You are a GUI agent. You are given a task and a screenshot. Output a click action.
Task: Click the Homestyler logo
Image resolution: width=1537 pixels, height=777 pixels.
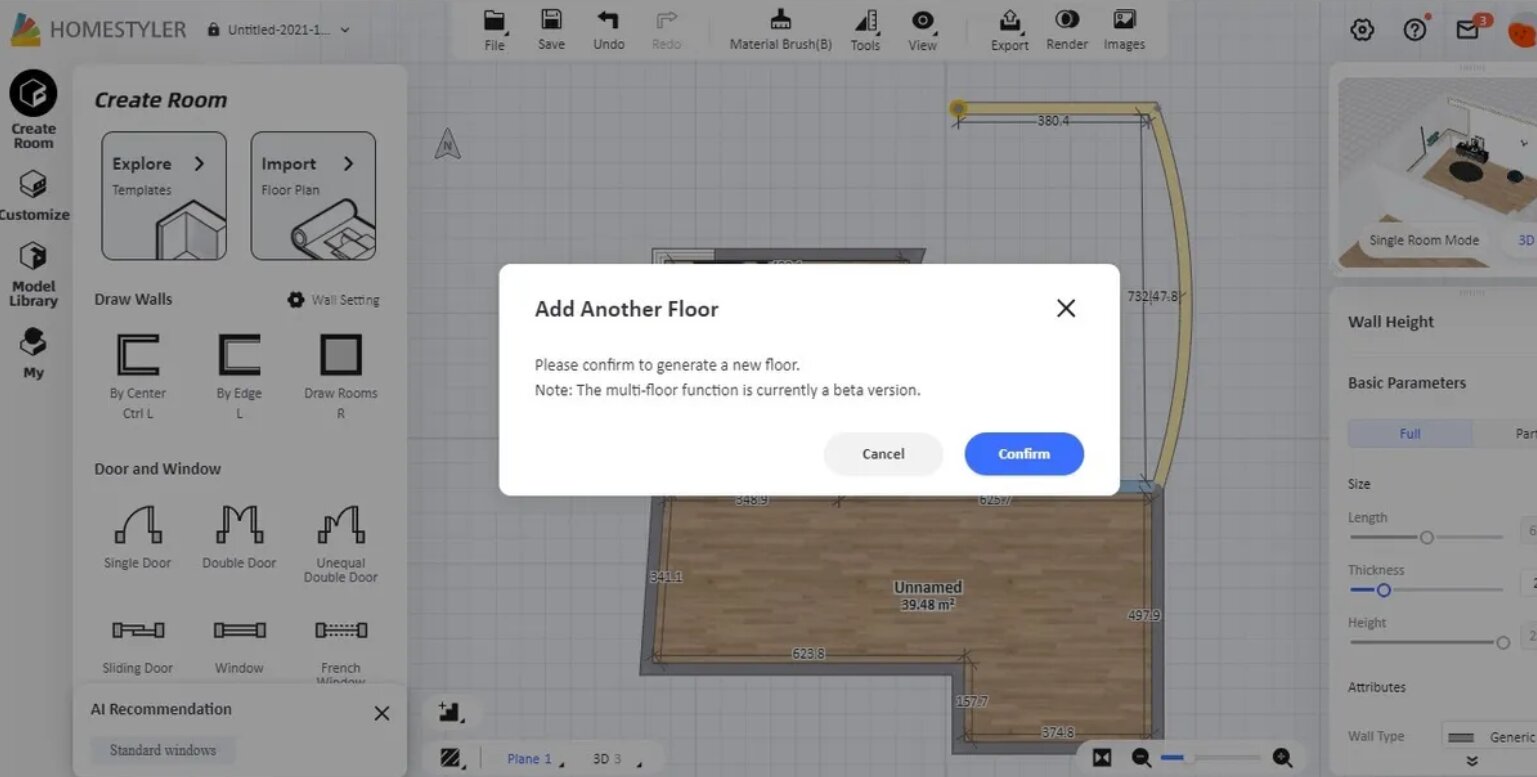click(x=98, y=29)
